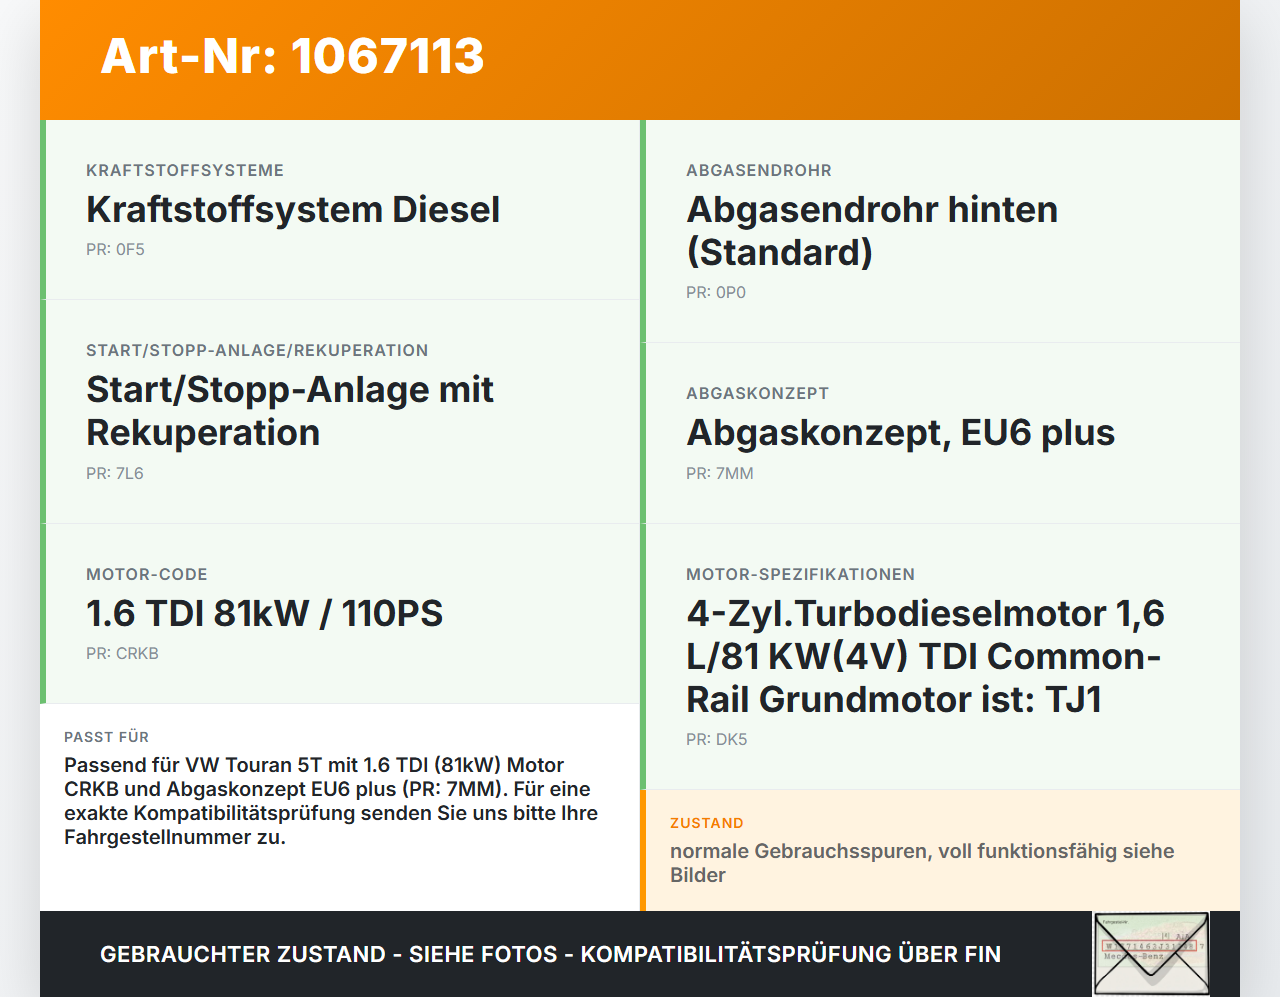Click Start/Stopp-Anlage mit Rekuperation title
Image resolution: width=1280 pixels, height=998 pixels.
[x=290, y=411]
